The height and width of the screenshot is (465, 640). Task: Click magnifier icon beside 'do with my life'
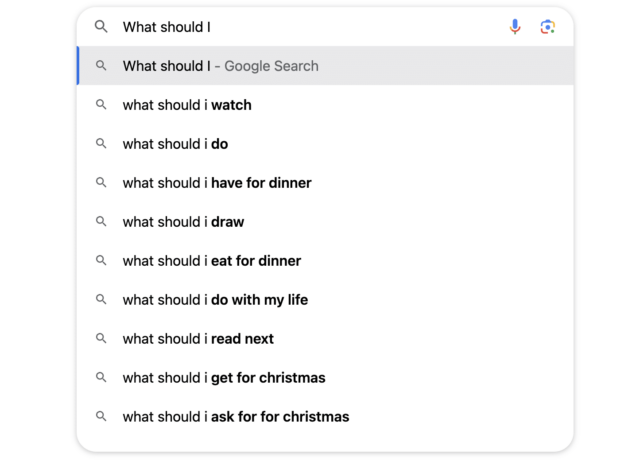point(101,299)
